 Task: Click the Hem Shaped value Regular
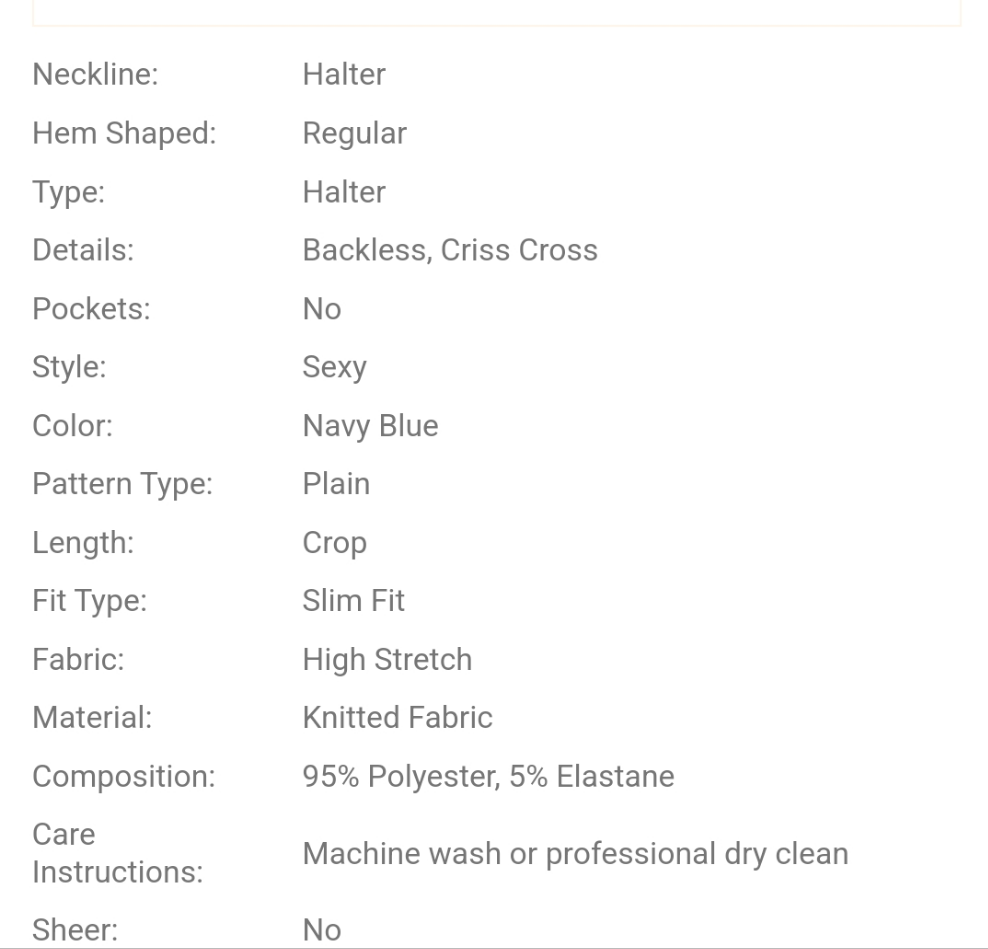click(354, 133)
